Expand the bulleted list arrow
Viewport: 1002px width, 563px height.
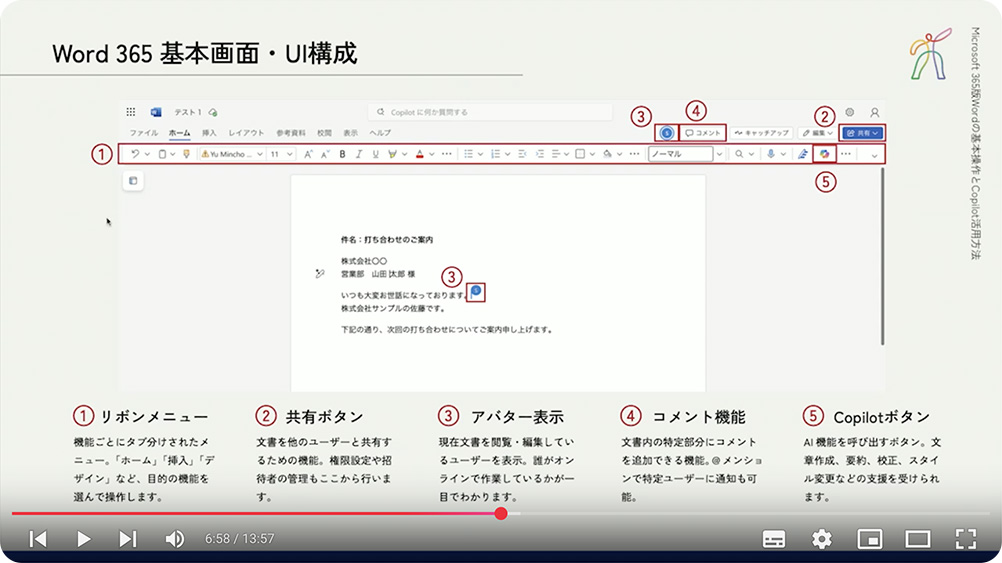coord(480,154)
